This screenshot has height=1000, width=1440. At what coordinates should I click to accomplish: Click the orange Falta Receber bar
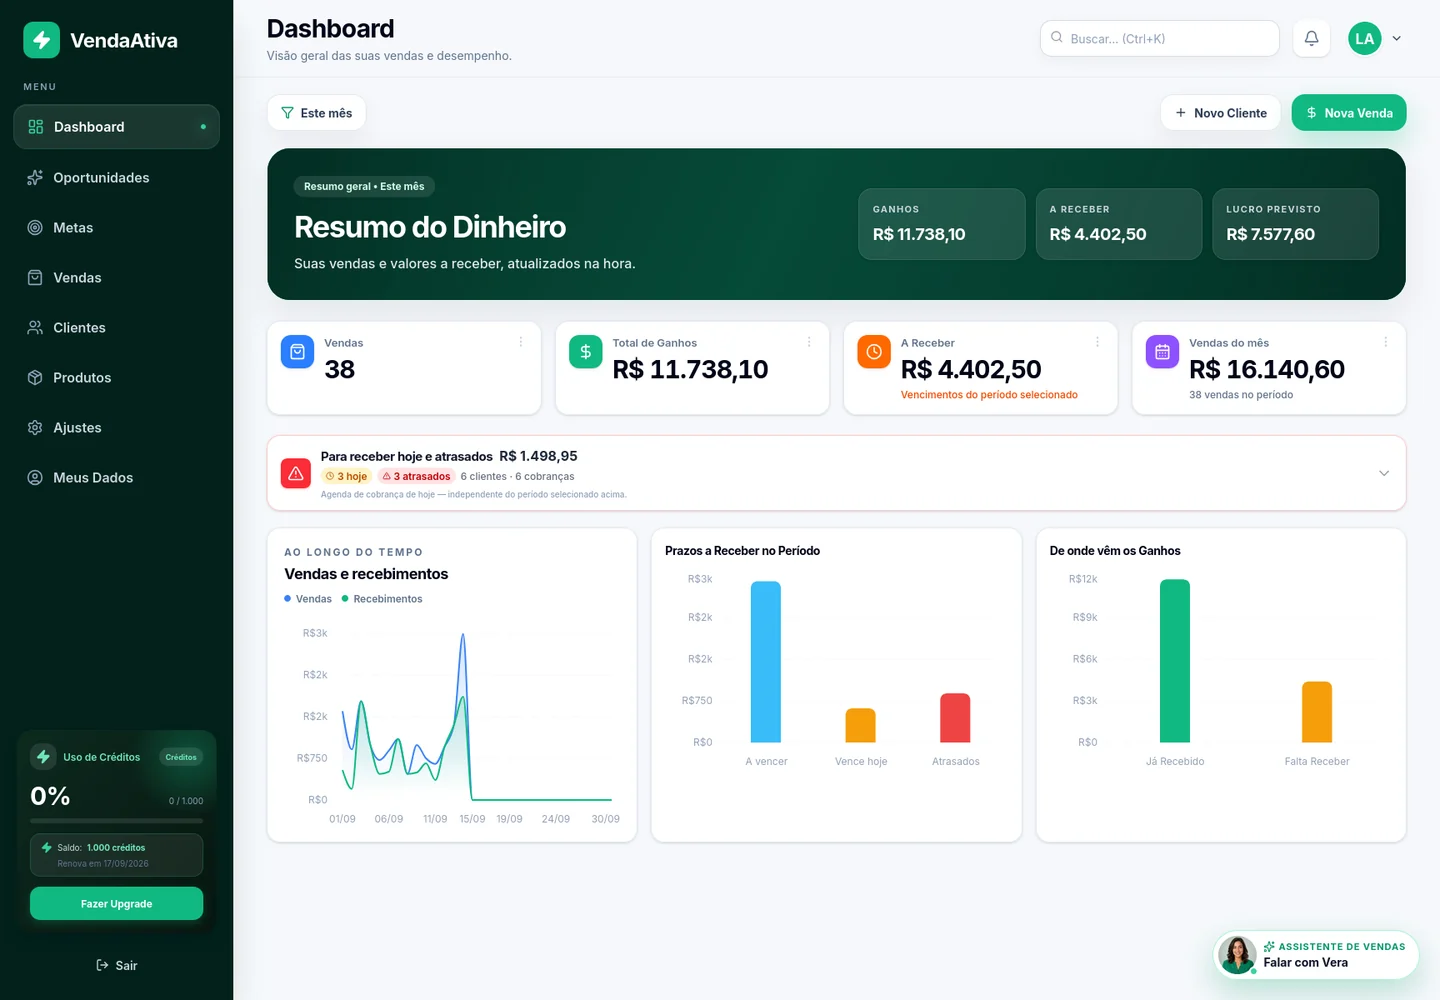click(1317, 712)
